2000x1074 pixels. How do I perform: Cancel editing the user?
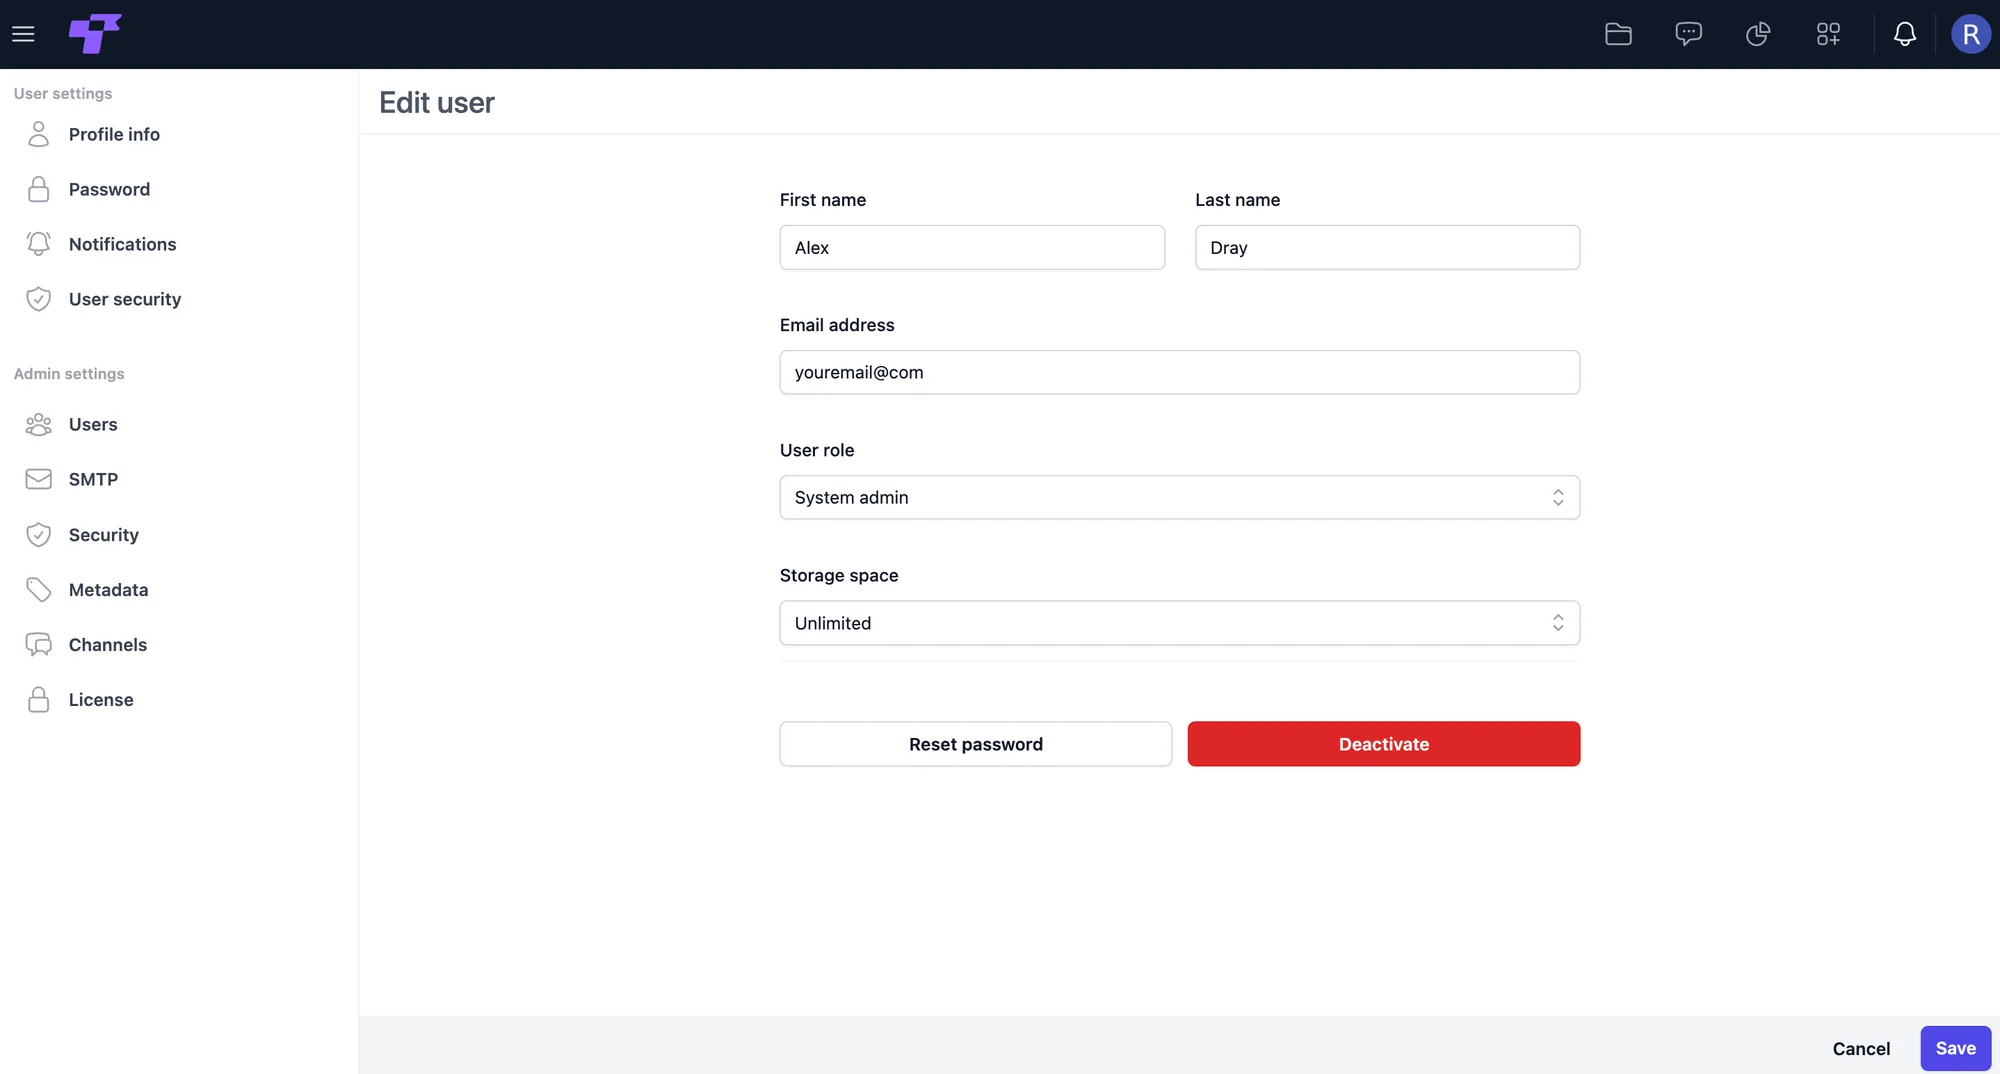pos(1861,1048)
